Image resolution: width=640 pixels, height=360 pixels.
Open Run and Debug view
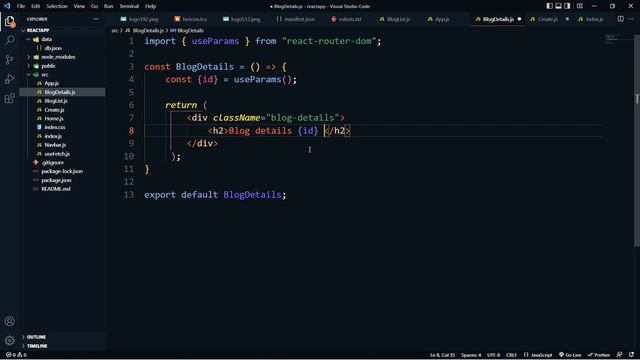(x=10, y=79)
